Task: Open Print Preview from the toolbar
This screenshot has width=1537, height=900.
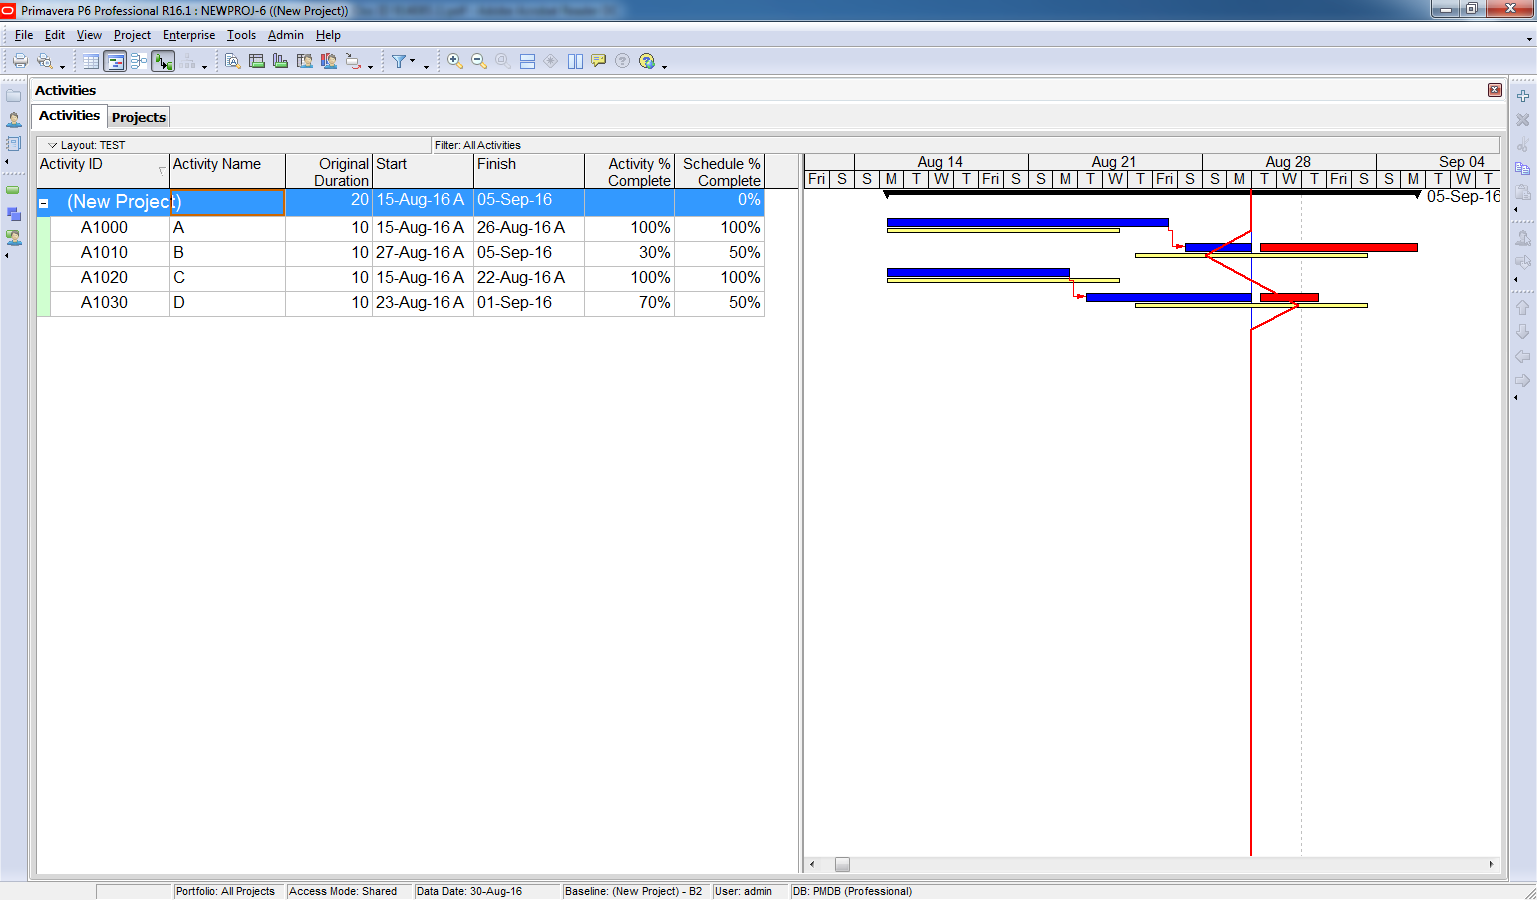Action: coord(44,61)
